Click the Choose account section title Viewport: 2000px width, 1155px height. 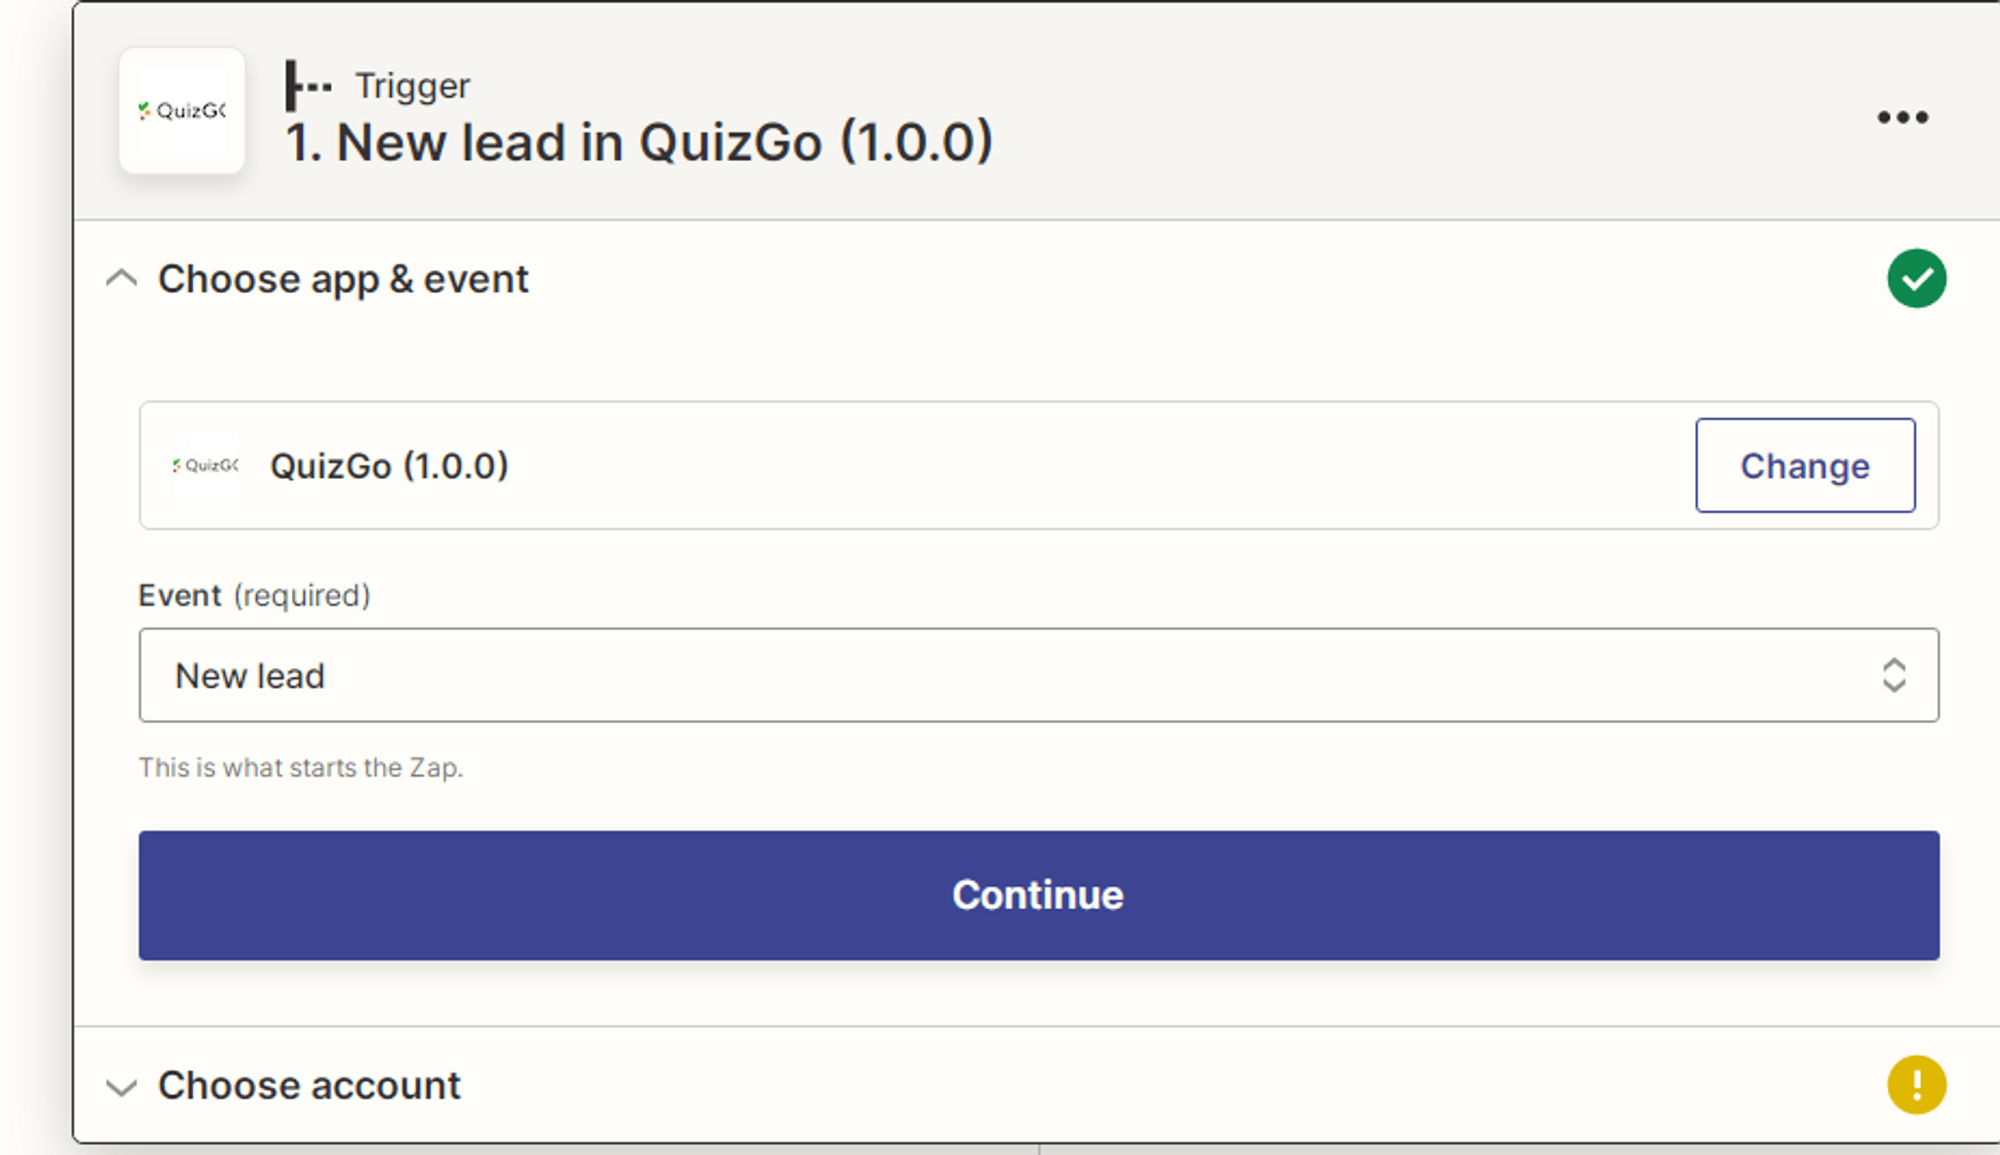309,1085
